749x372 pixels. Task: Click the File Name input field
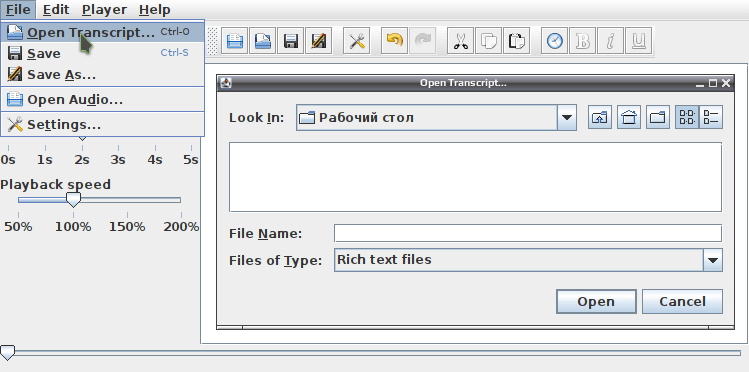click(528, 234)
